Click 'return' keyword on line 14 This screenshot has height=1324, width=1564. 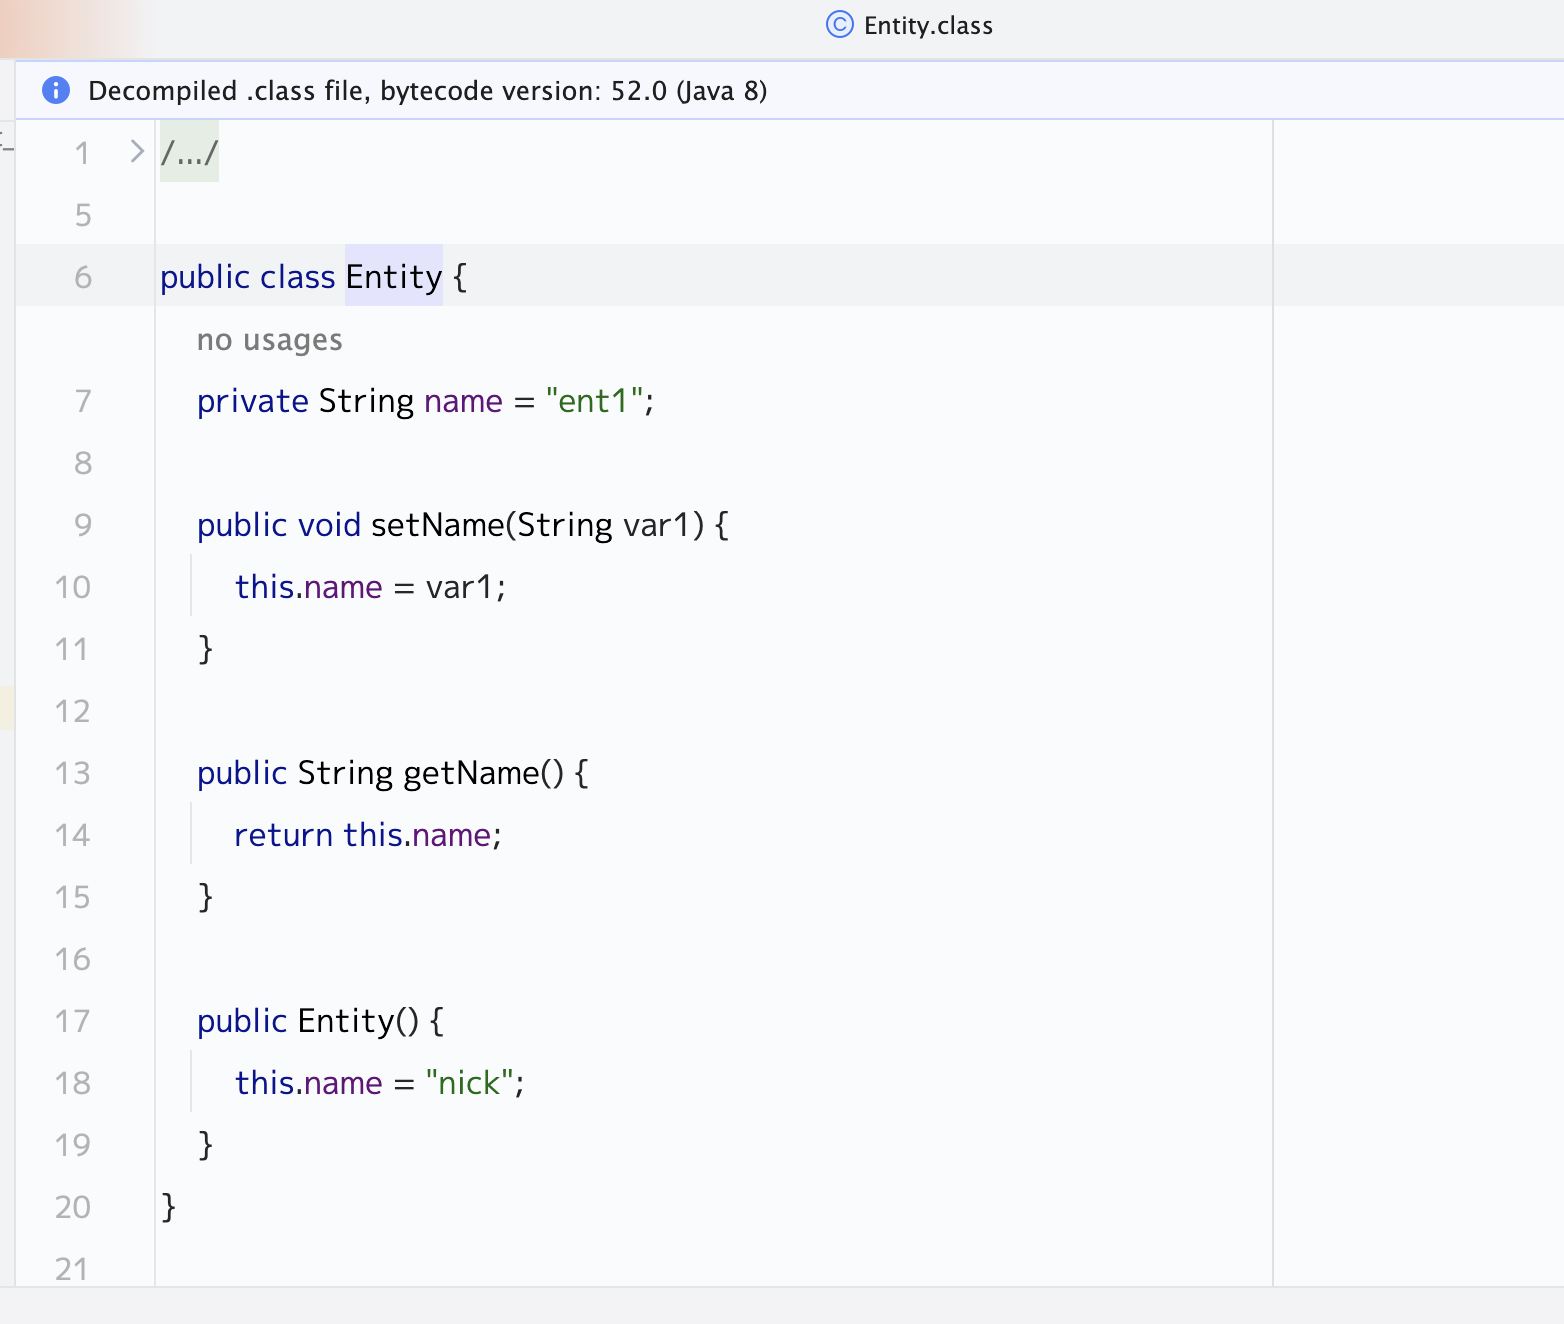tap(283, 835)
